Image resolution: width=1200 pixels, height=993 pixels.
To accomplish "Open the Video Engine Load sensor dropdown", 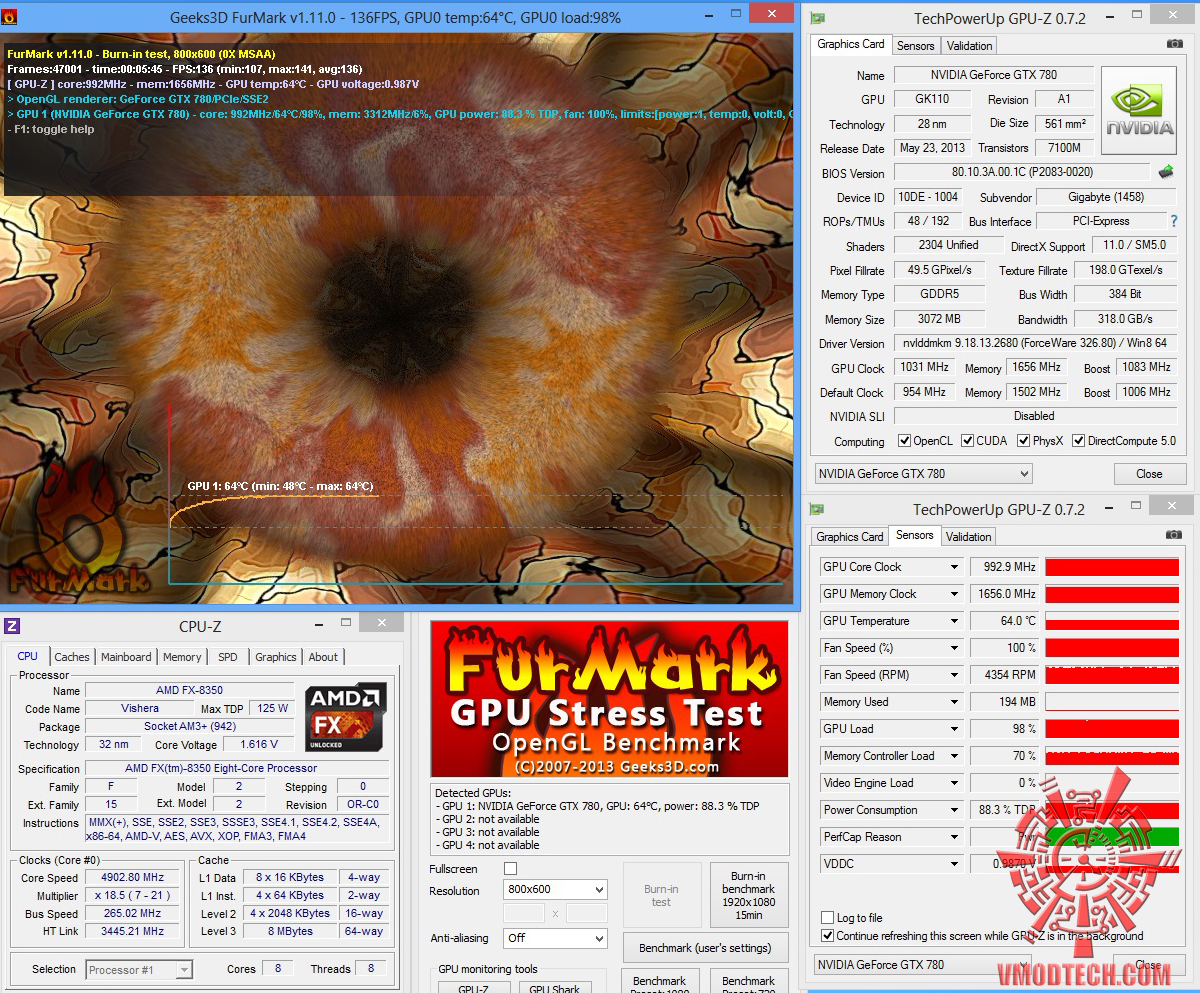I will [x=953, y=783].
